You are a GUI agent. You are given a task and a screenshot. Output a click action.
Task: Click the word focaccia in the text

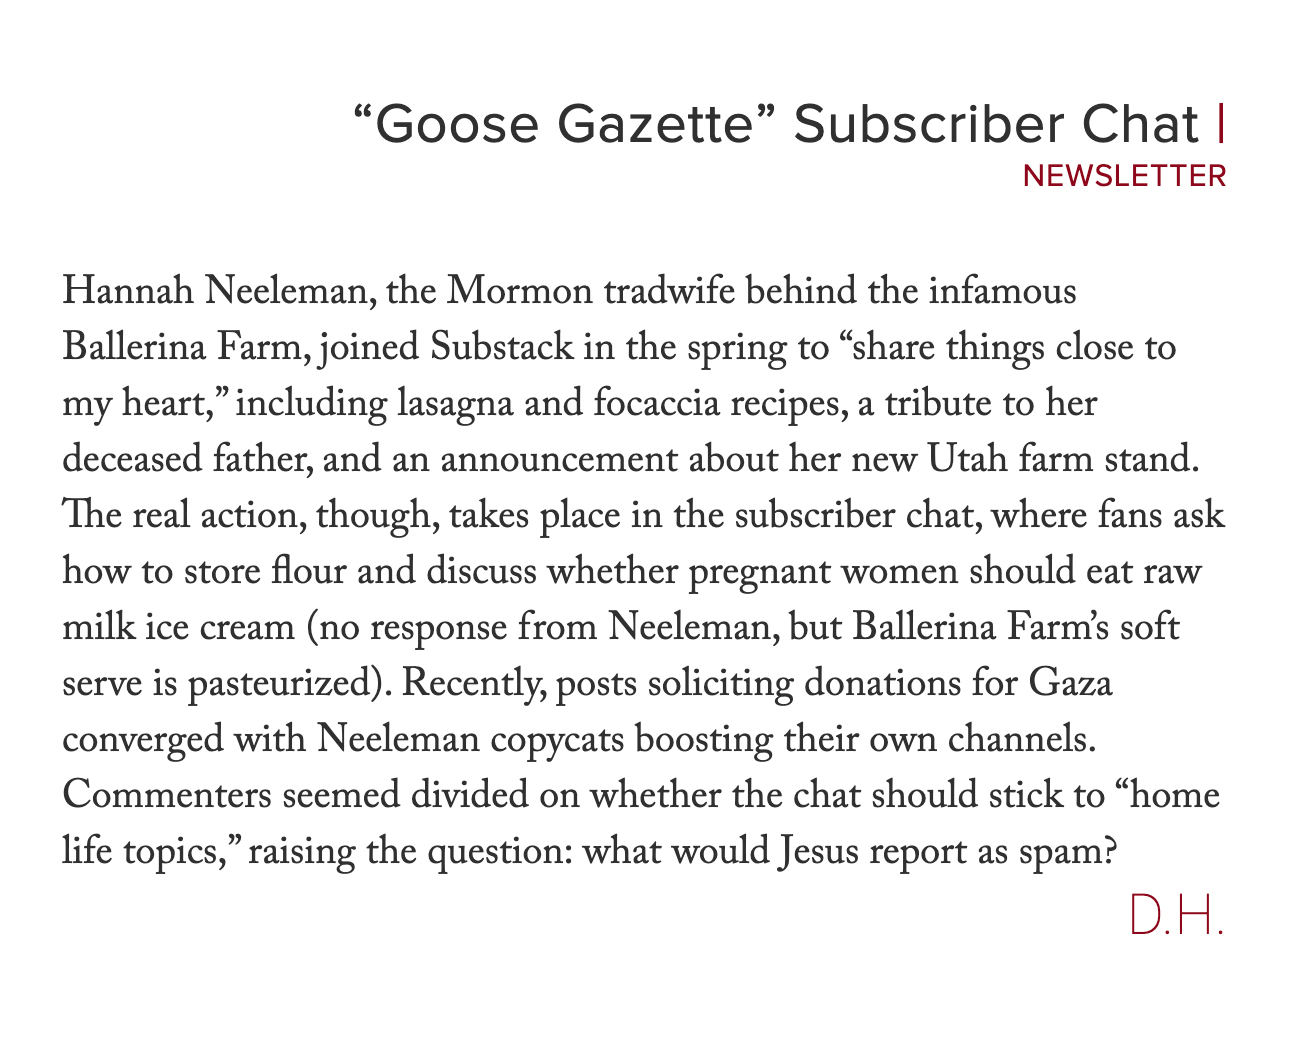click(x=651, y=405)
